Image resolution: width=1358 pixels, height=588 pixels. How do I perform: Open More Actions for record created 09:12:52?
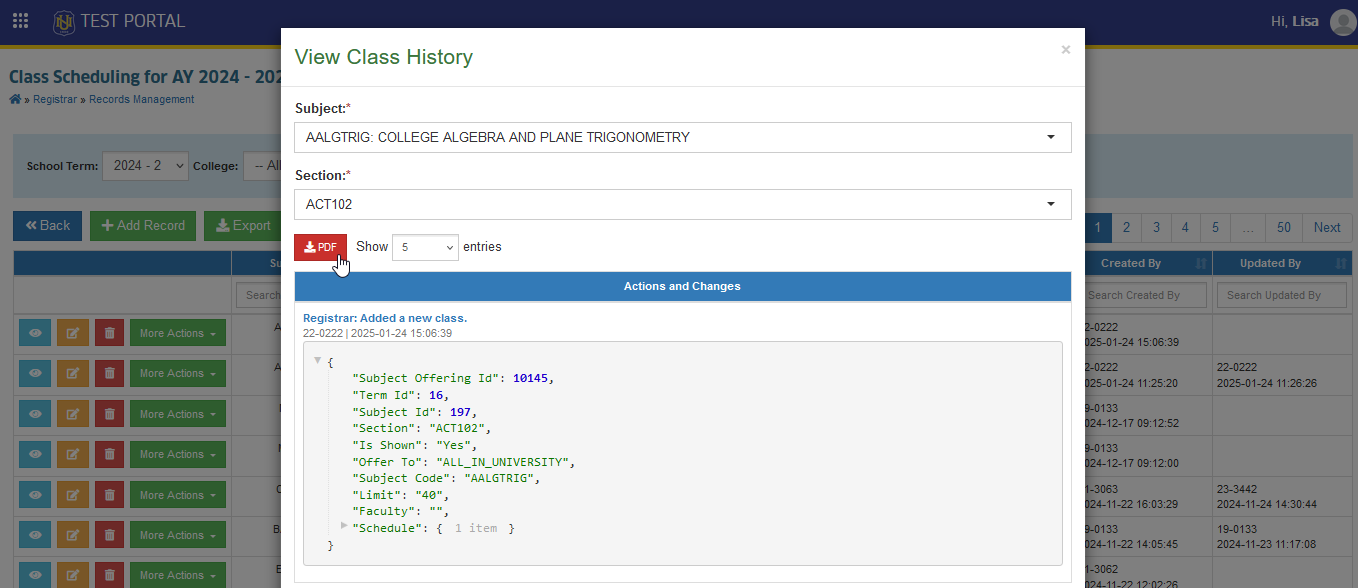point(178,414)
